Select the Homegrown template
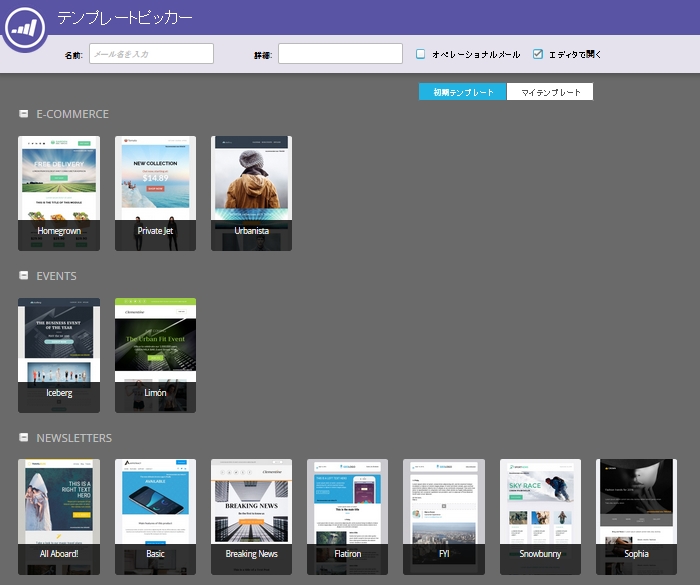Image resolution: width=700 pixels, height=585 pixels. [x=59, y=193]
